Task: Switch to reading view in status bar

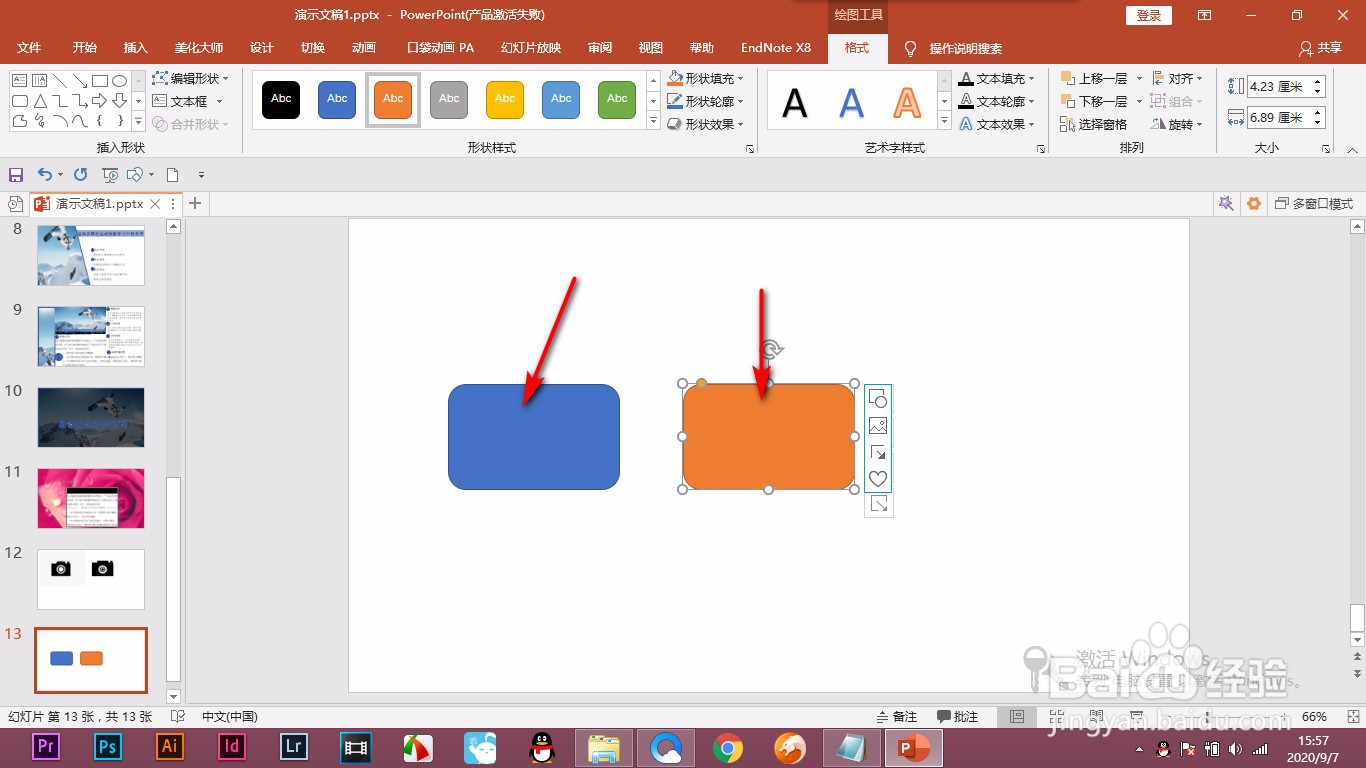Action: click(x=1095, y=717)
